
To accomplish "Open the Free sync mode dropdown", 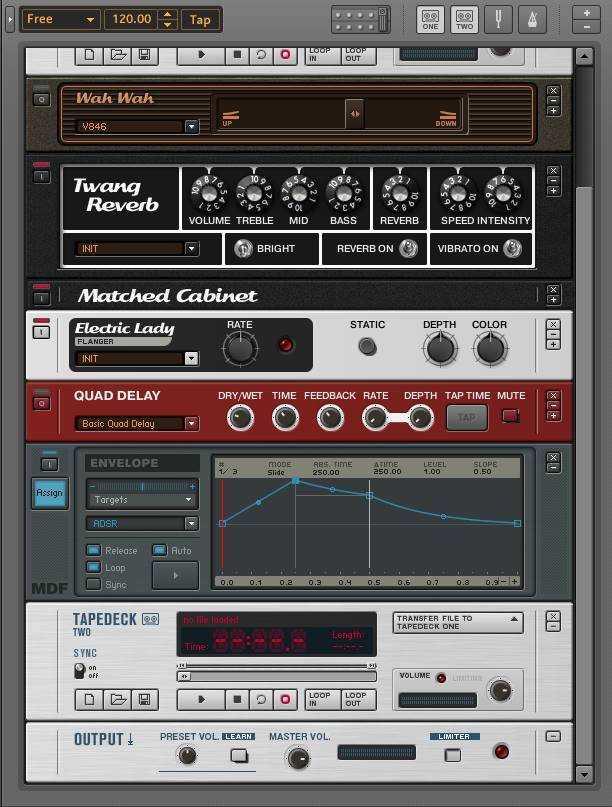I will click(x=60, y=20).
